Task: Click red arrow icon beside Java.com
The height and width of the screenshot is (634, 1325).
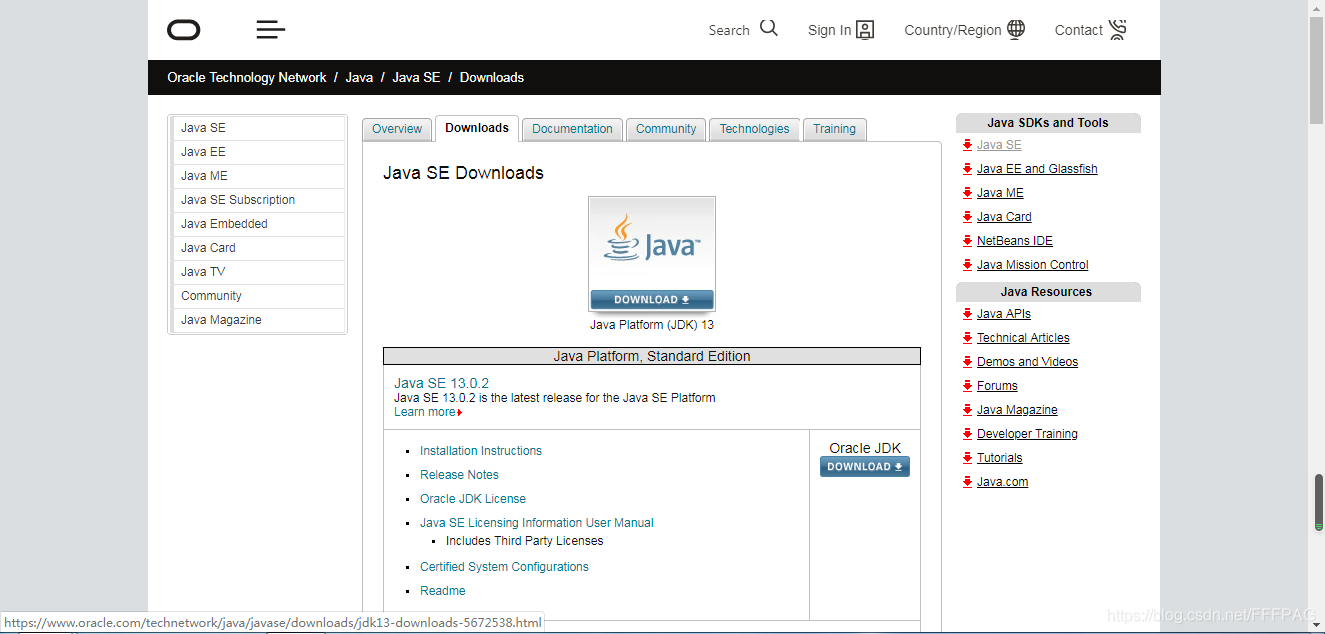Action: (x=967, y=482)
